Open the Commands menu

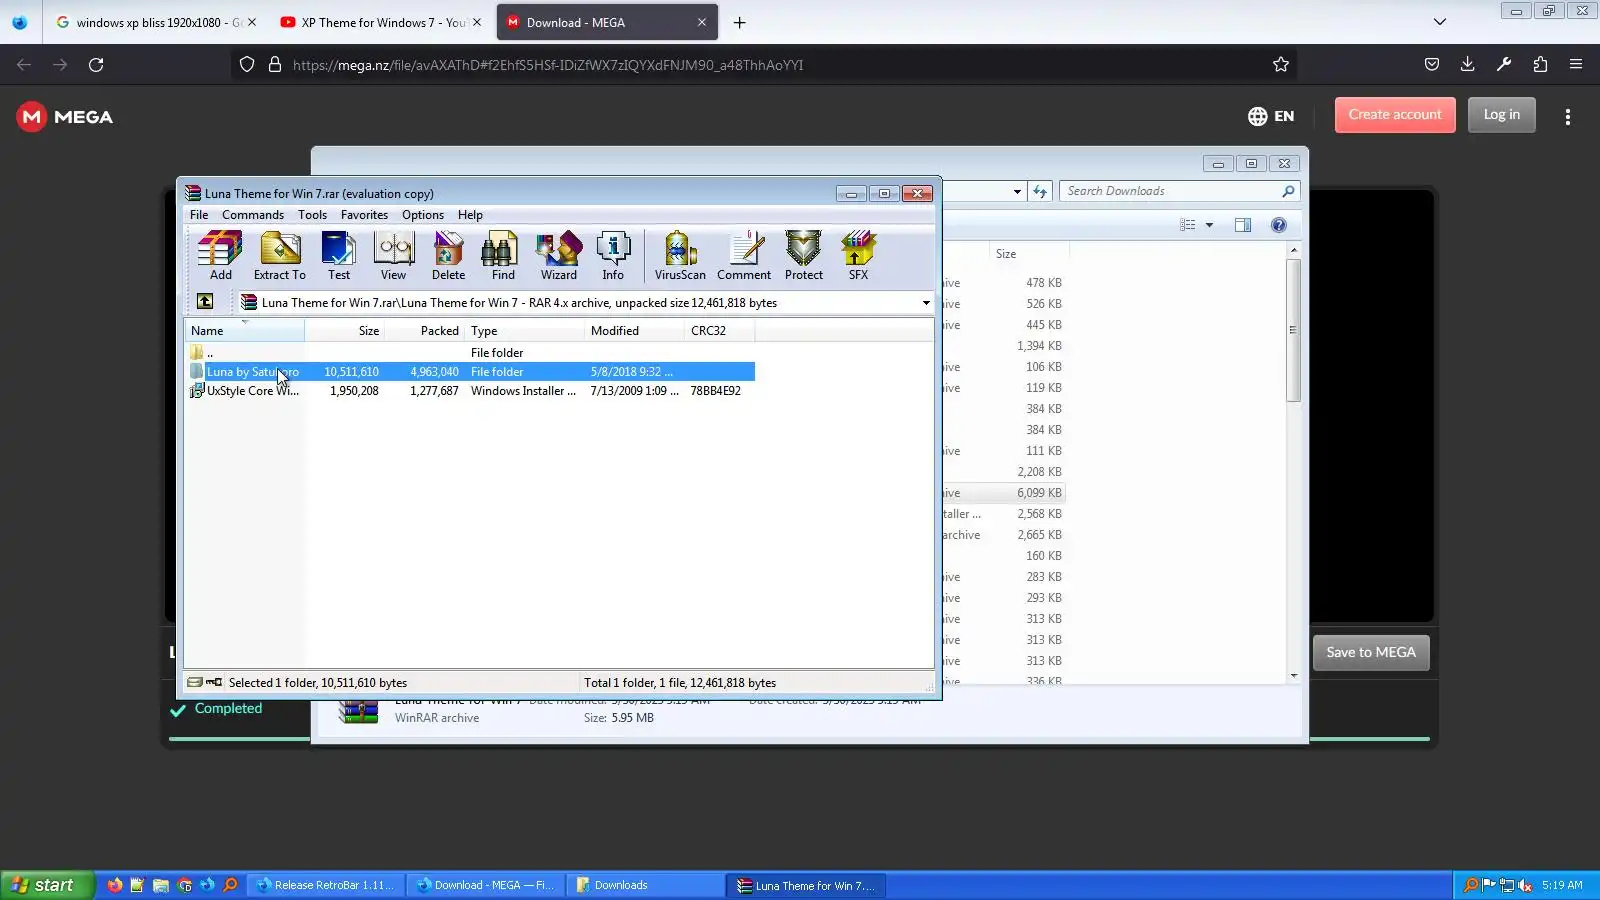[x=253, y=215]
